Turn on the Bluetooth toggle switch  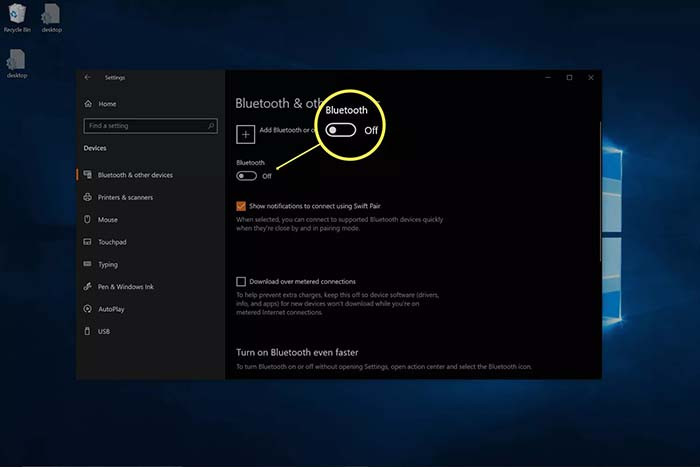click(246, 176)
